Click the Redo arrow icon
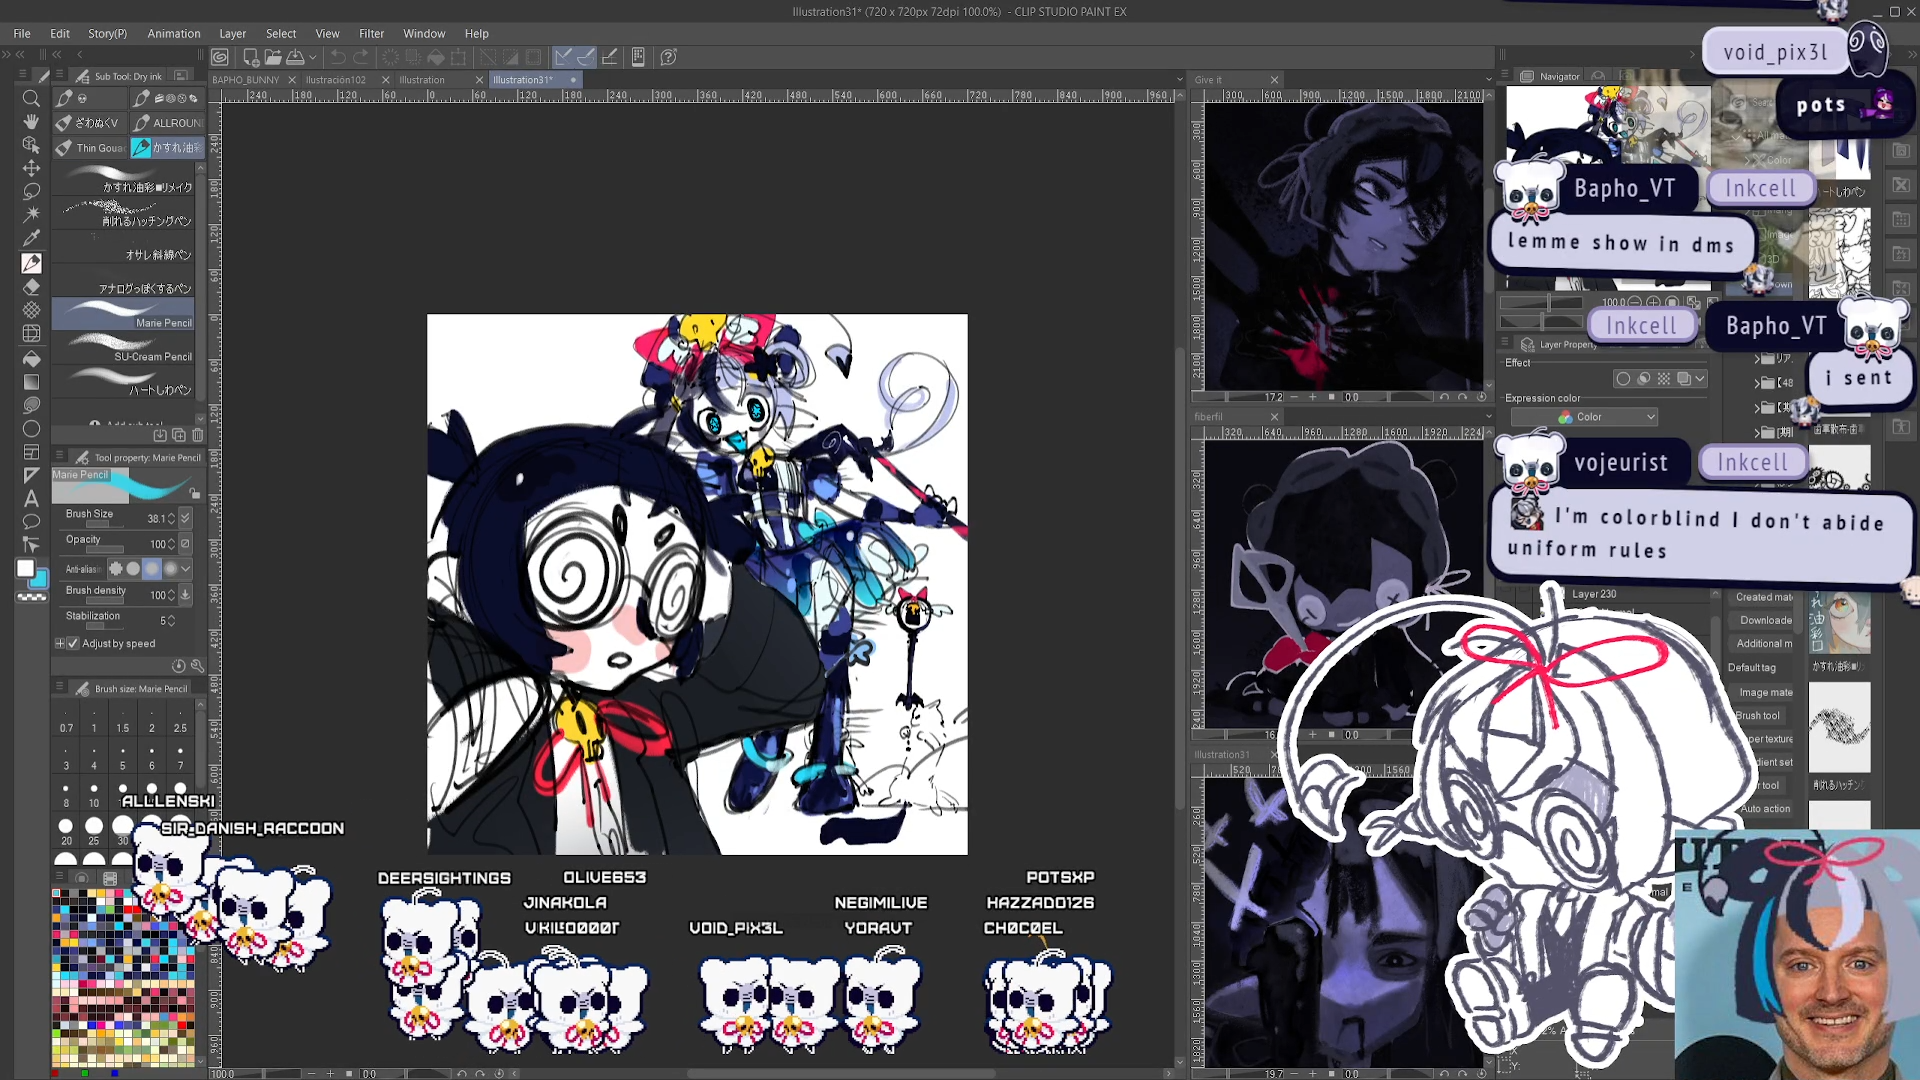Screen dimensions: 1920x1080 point(361,57)
